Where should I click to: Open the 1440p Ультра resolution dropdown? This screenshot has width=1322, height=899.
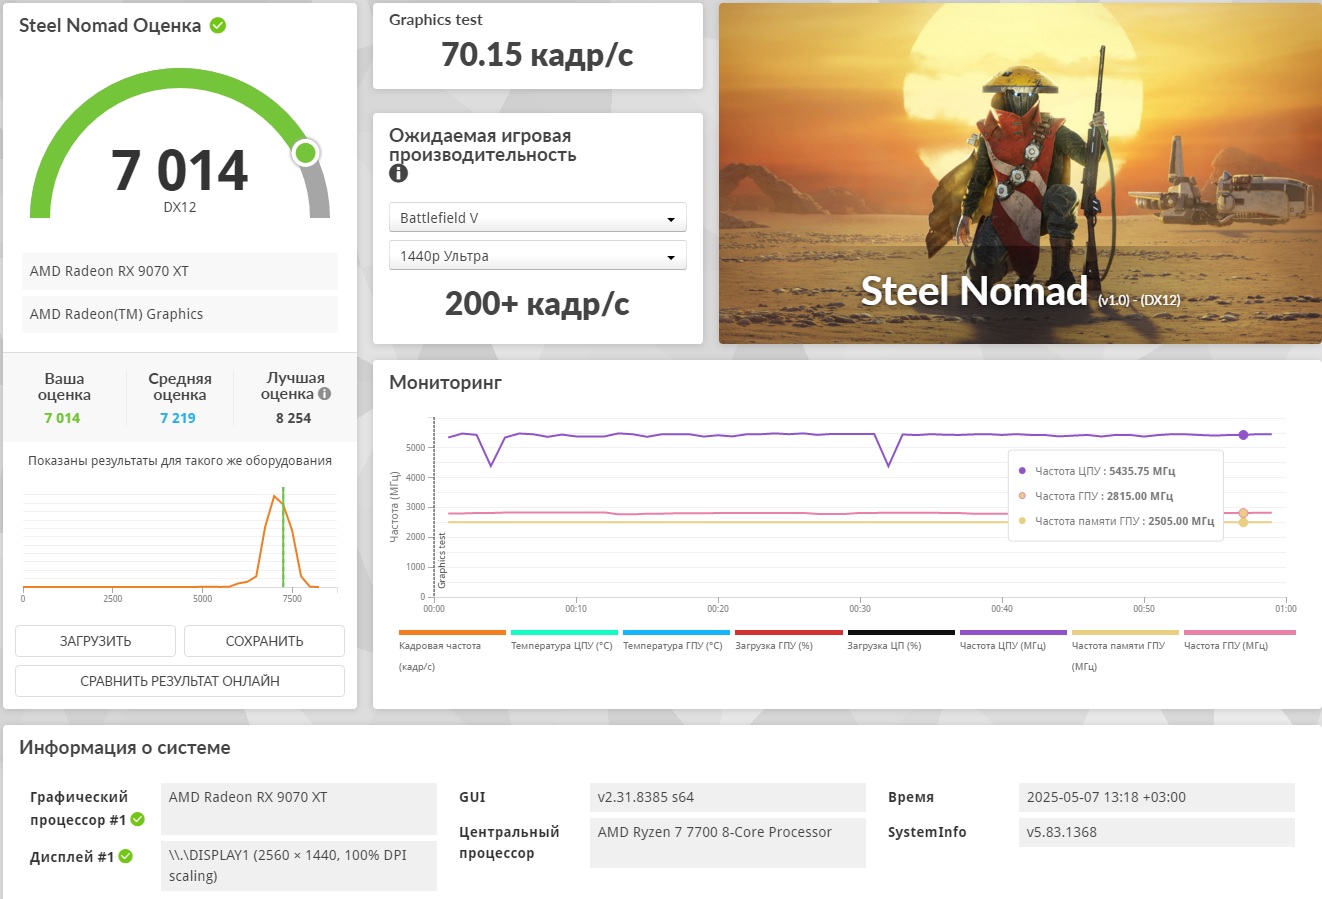537,256
